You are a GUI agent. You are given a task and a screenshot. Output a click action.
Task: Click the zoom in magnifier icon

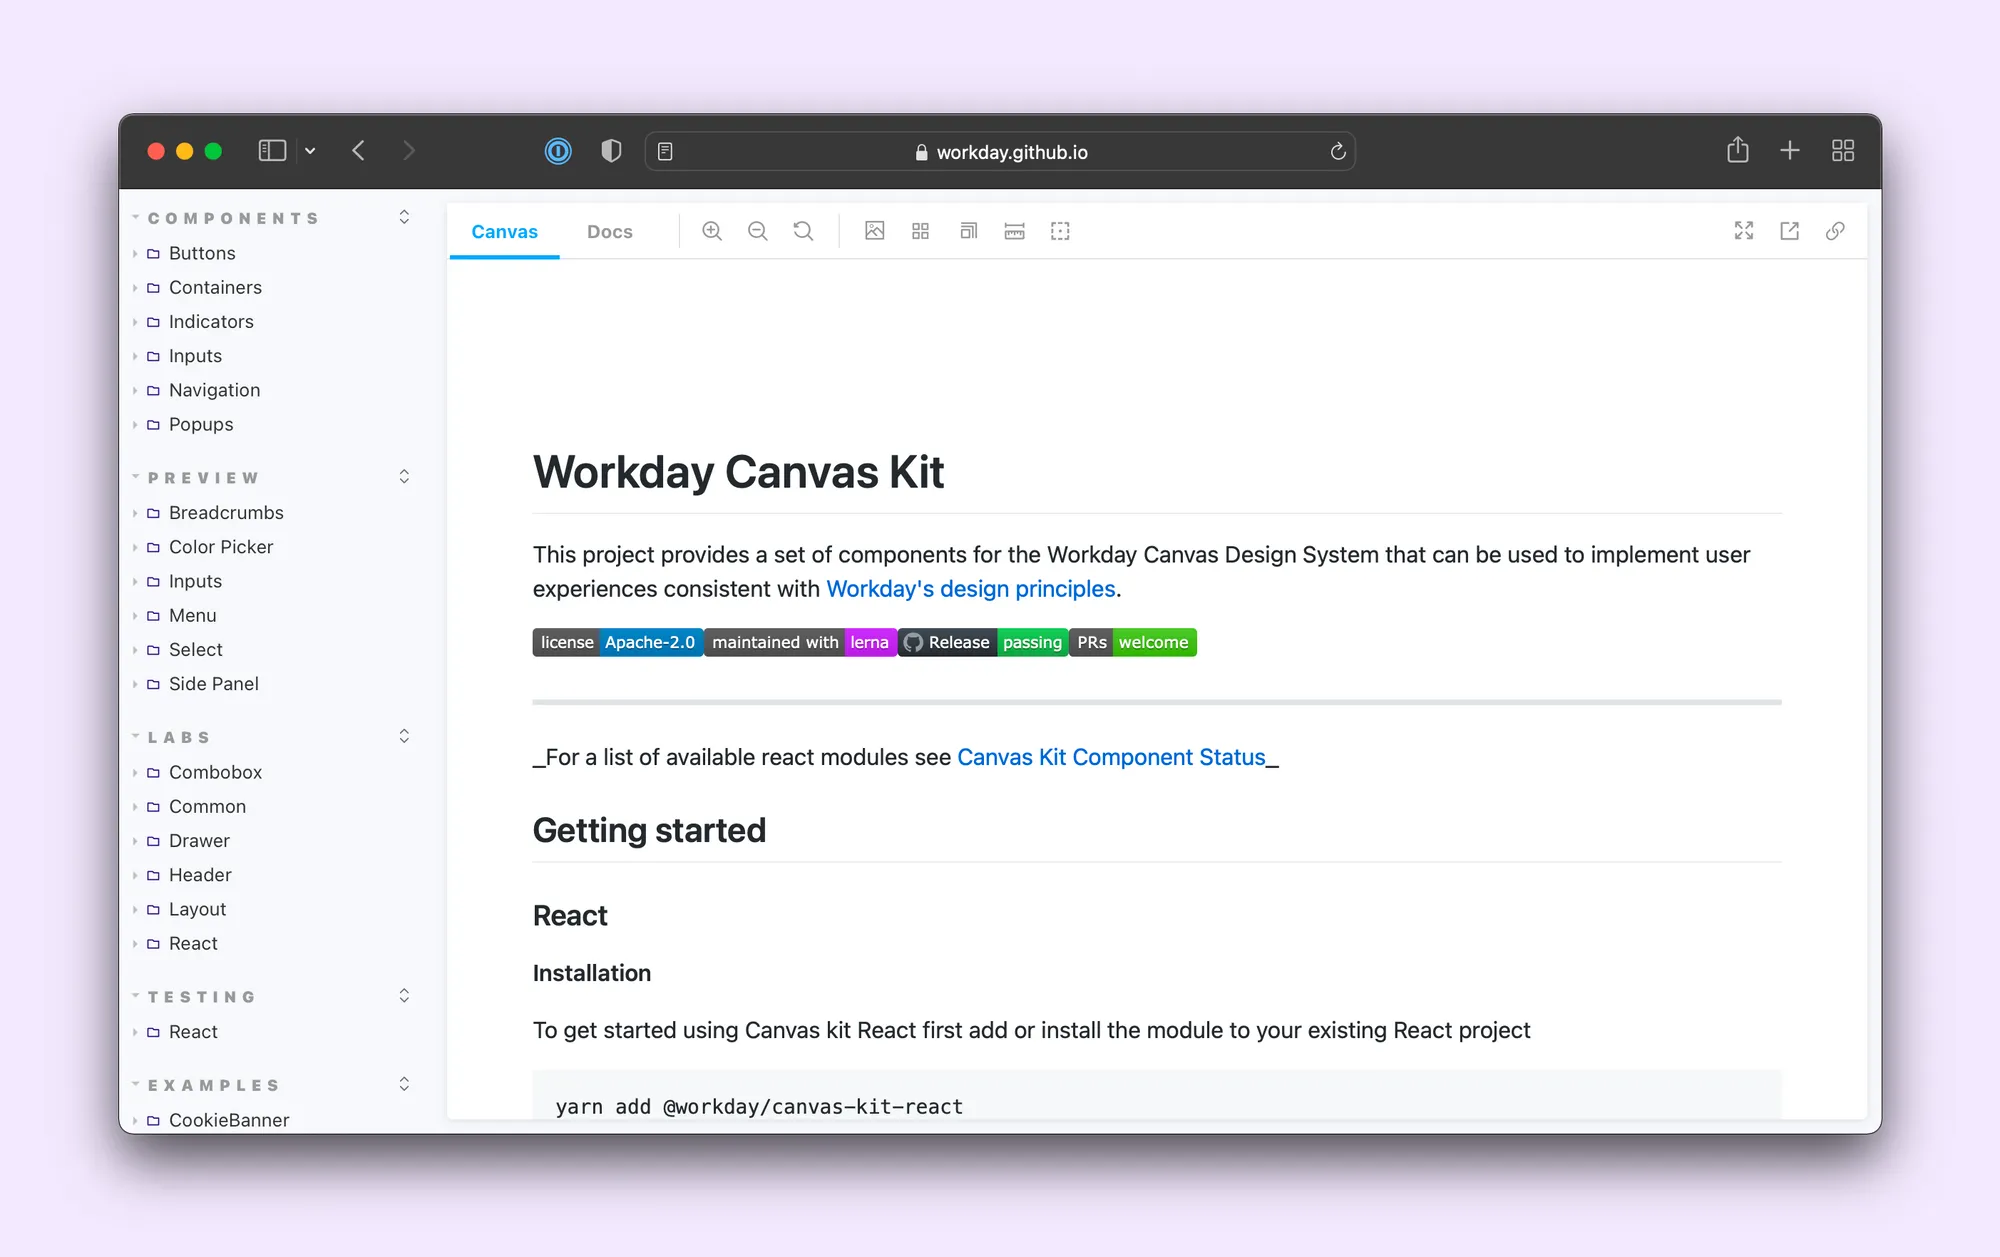point(712,231)
